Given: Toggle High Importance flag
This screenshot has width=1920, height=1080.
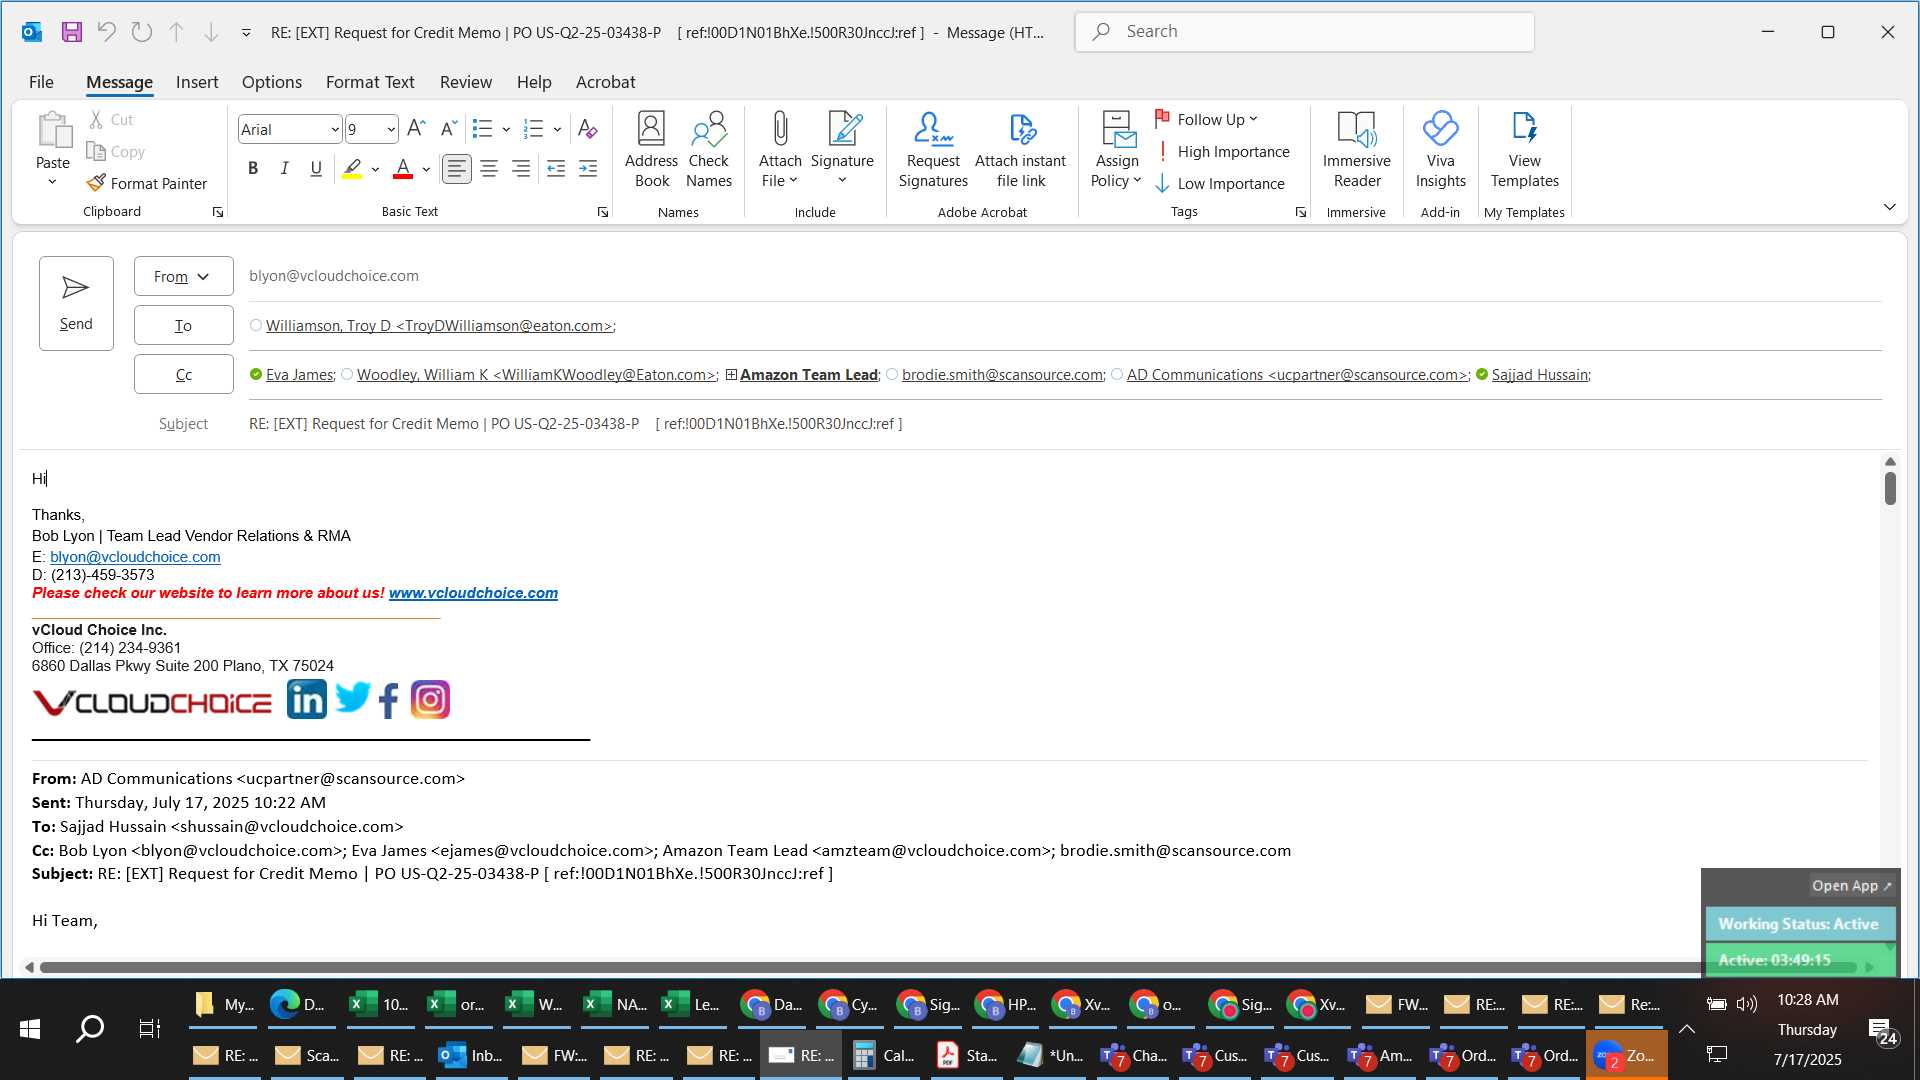Looking at the screenshot, I should (x=1222, y=152).
